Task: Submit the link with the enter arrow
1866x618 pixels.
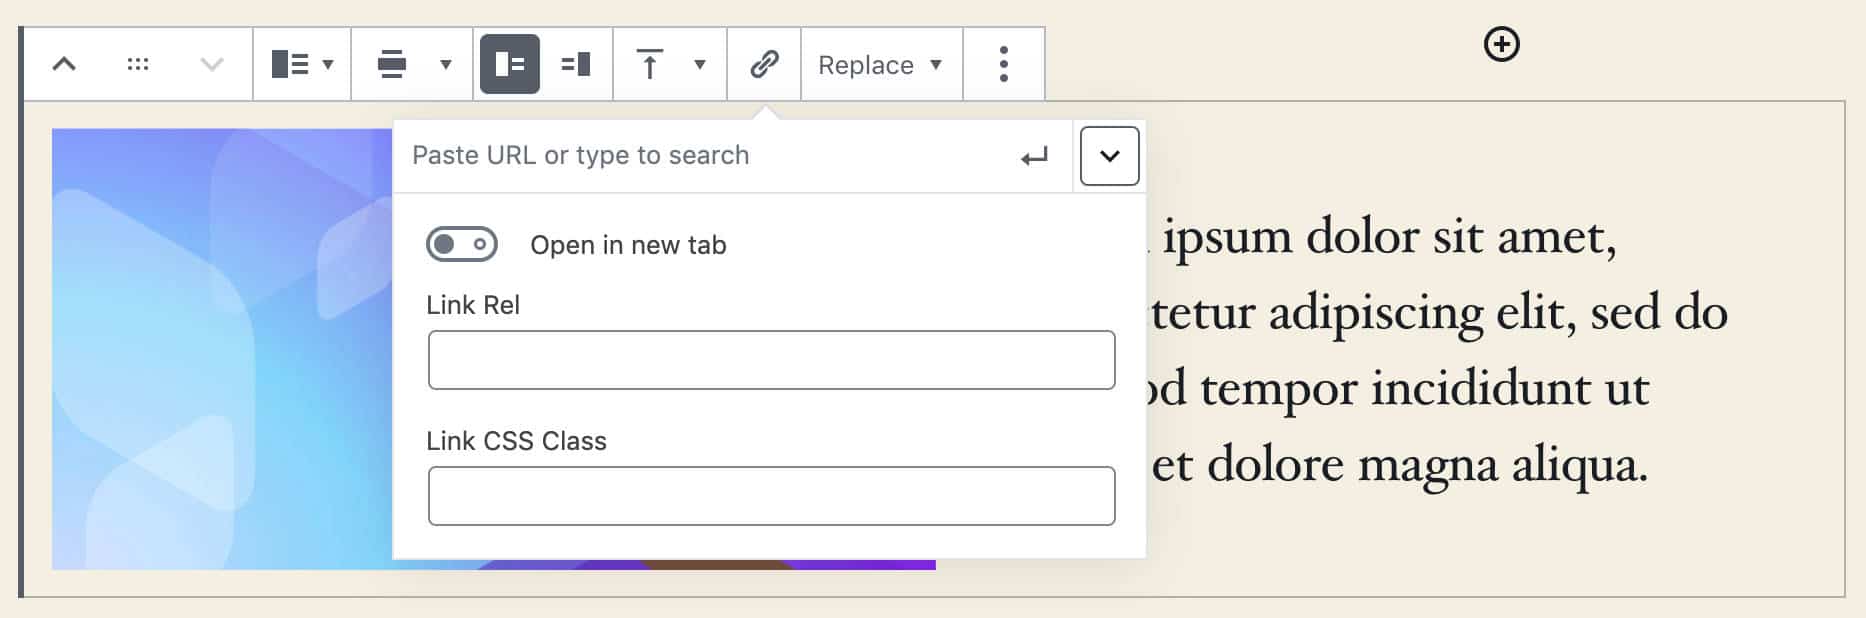Action: [x=1034, y=157]
